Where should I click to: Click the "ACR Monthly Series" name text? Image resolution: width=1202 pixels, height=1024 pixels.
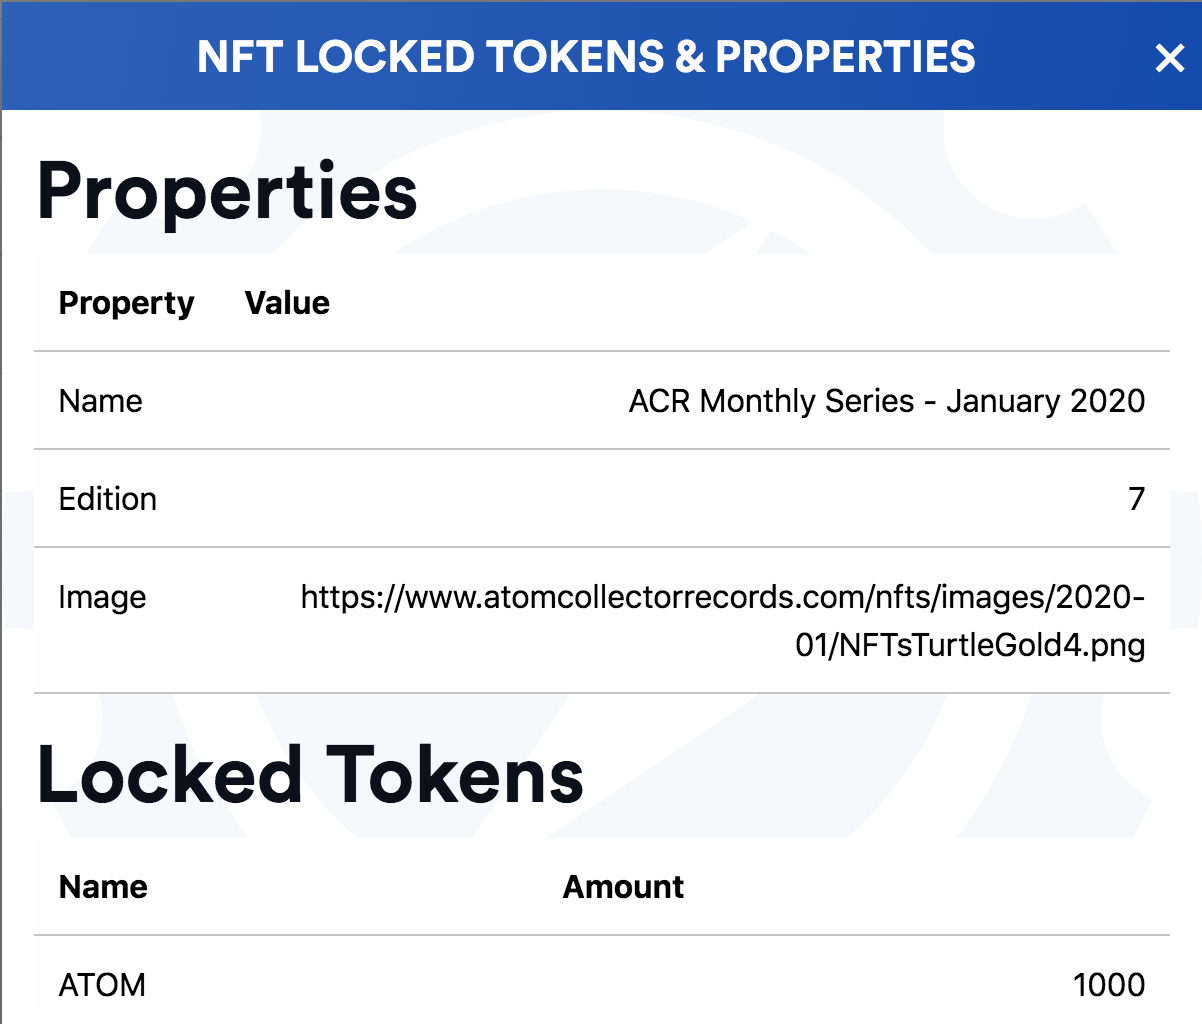tap(771, 401)
